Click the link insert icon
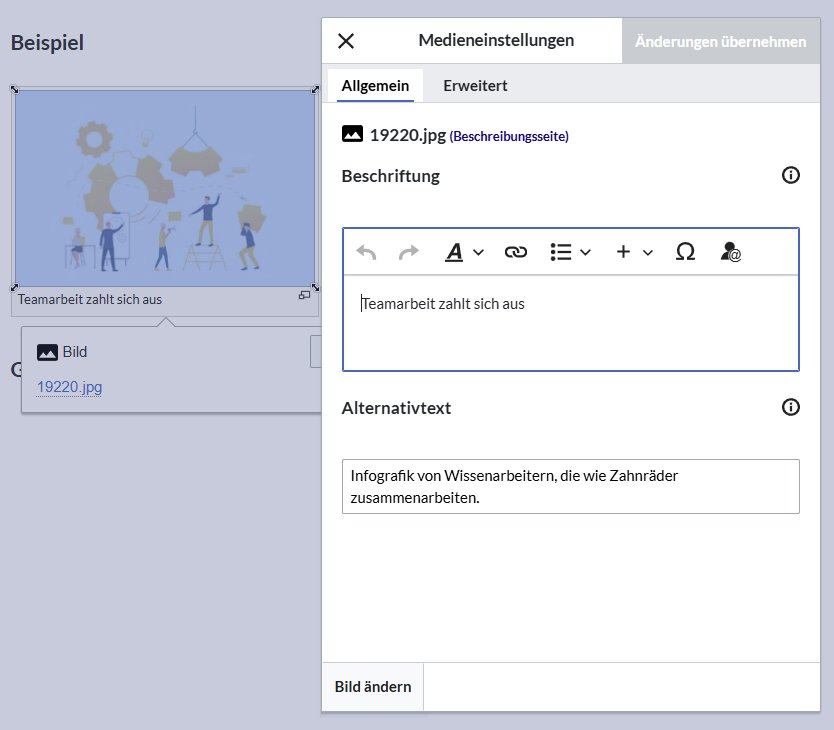 [x=515, y=253]
